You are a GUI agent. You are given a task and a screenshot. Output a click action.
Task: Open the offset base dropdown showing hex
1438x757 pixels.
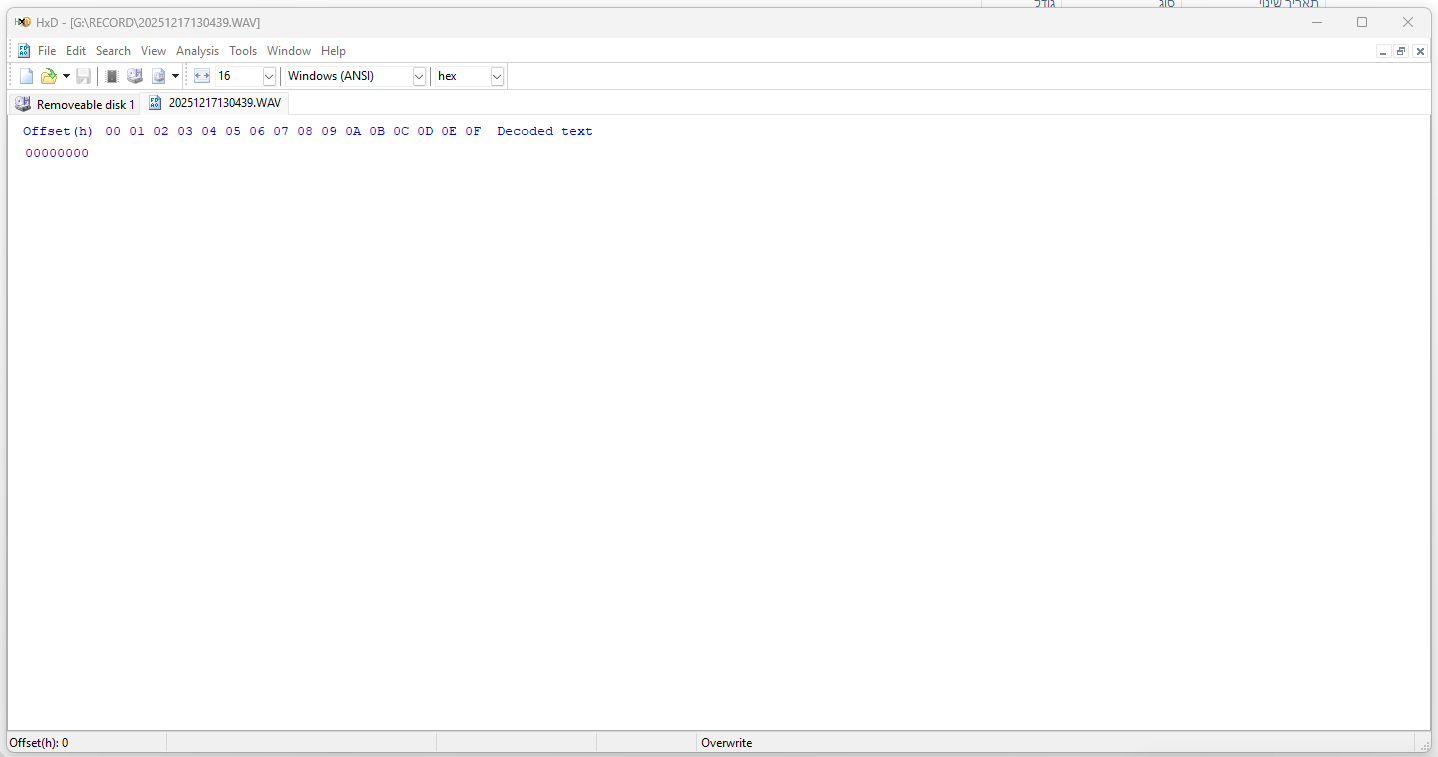(x=496, y=75)
